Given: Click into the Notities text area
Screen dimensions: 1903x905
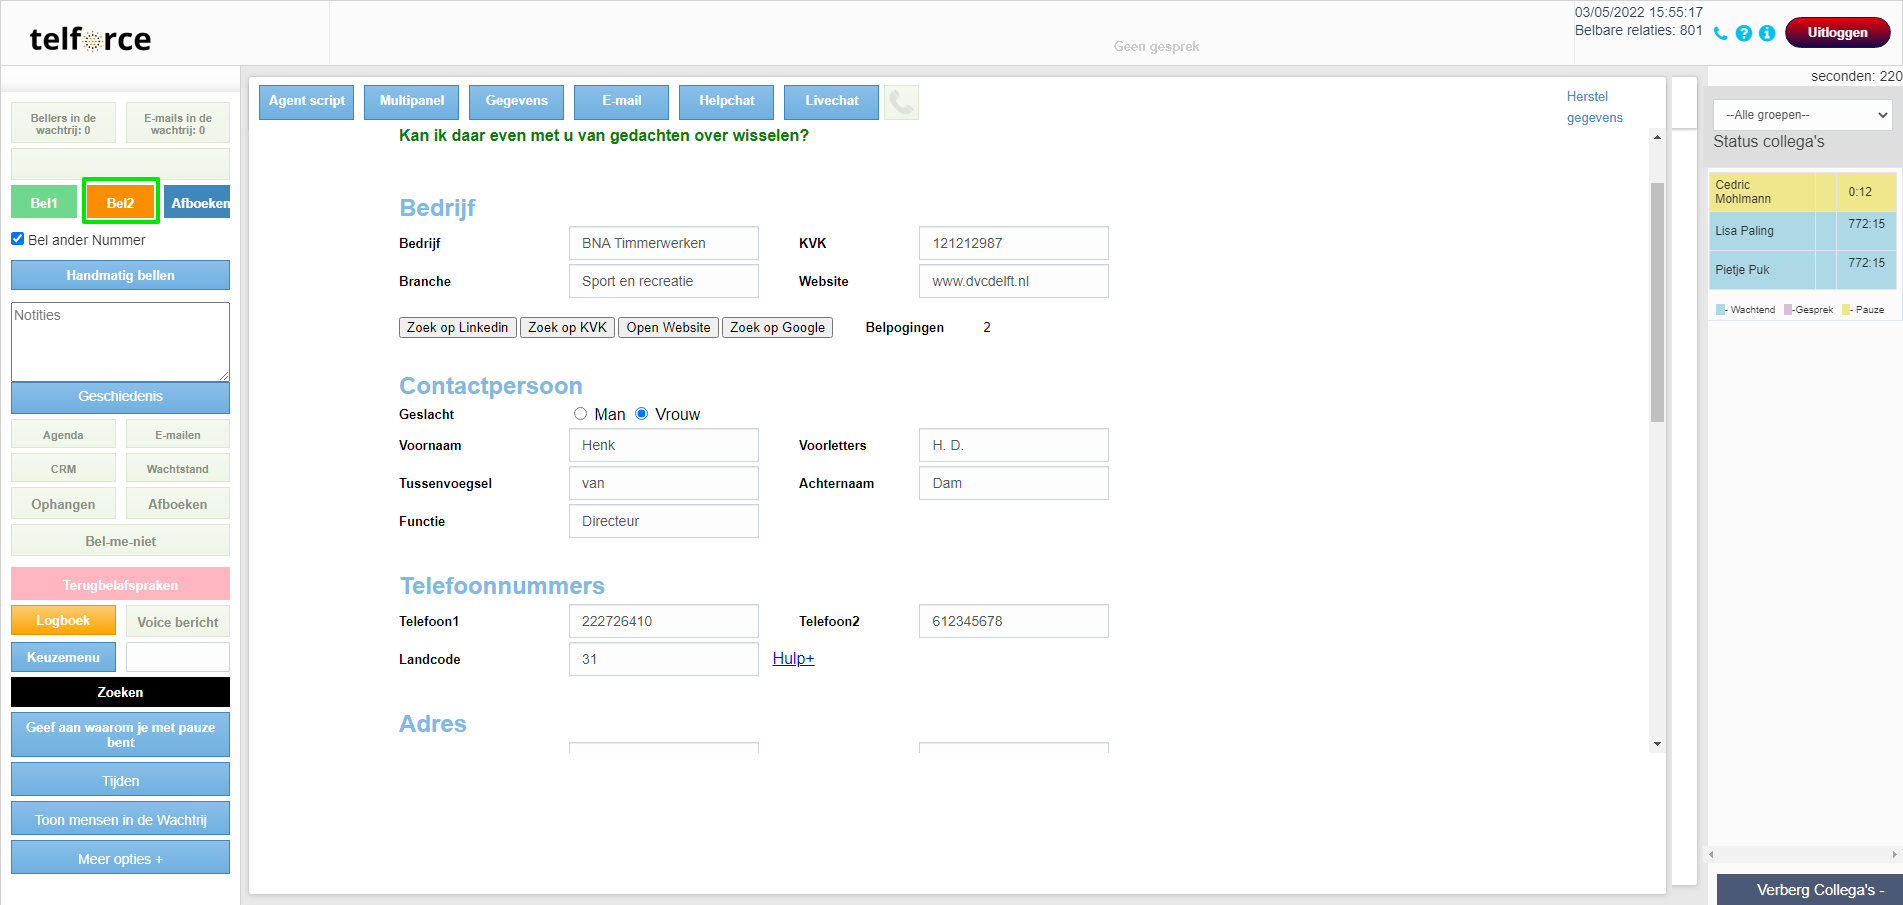Looking at the screenshot, I should (x=120, y=342).
